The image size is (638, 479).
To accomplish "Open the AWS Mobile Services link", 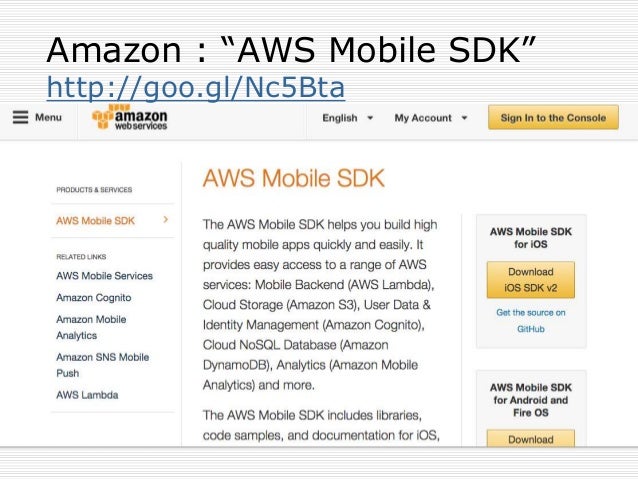I will [105, 276].
